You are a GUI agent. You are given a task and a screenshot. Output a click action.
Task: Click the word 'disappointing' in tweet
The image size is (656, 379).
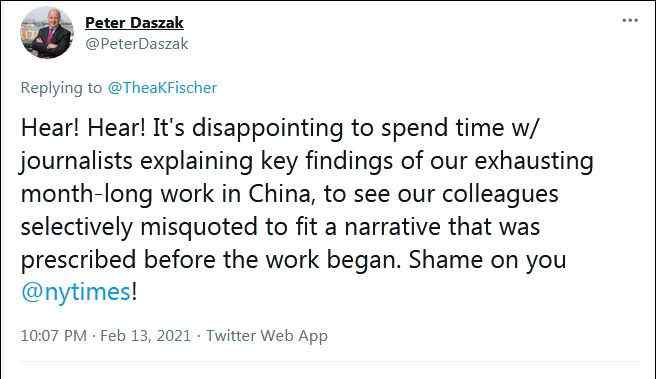tap(268, 128)
